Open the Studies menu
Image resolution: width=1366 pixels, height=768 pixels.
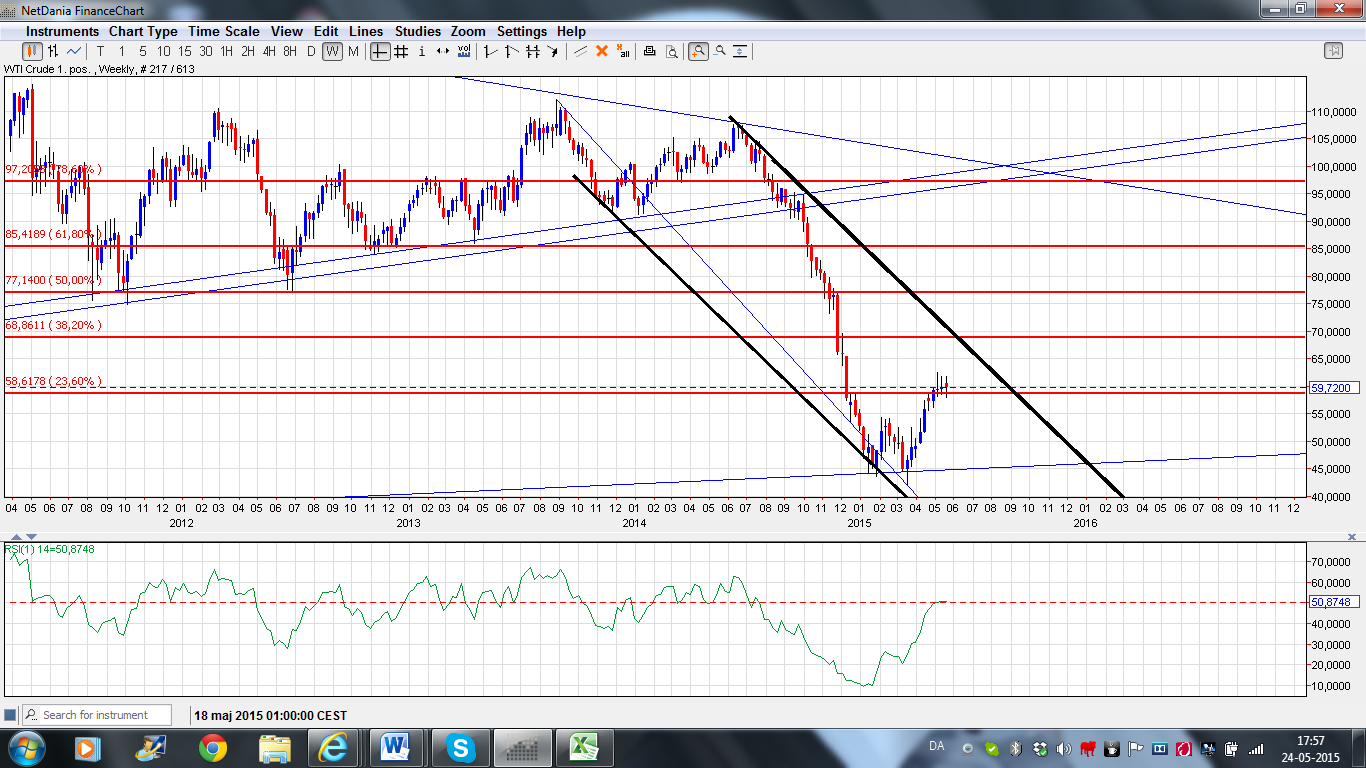pos(417,31)
